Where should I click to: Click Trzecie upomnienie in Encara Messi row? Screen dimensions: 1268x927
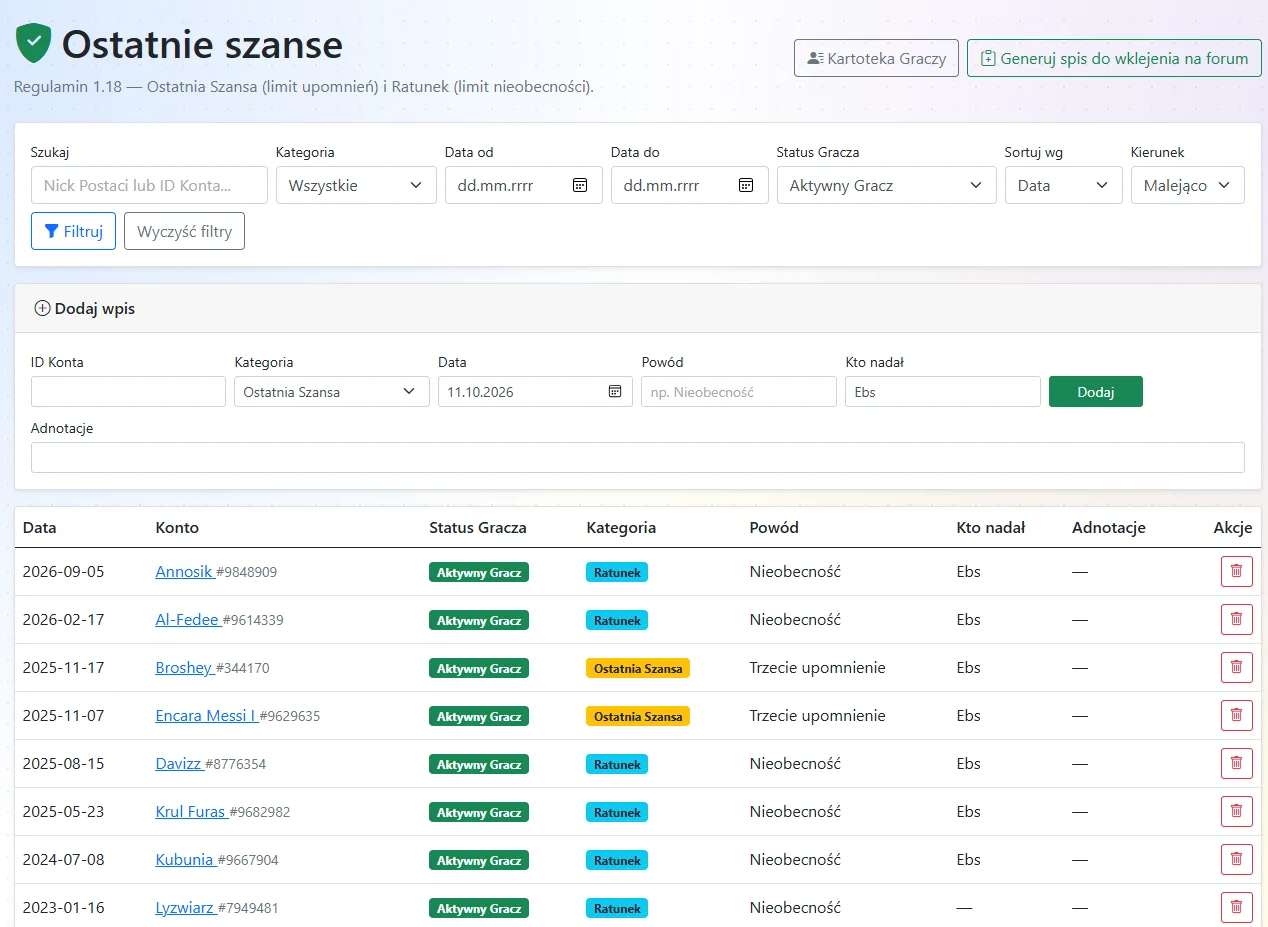818,715
